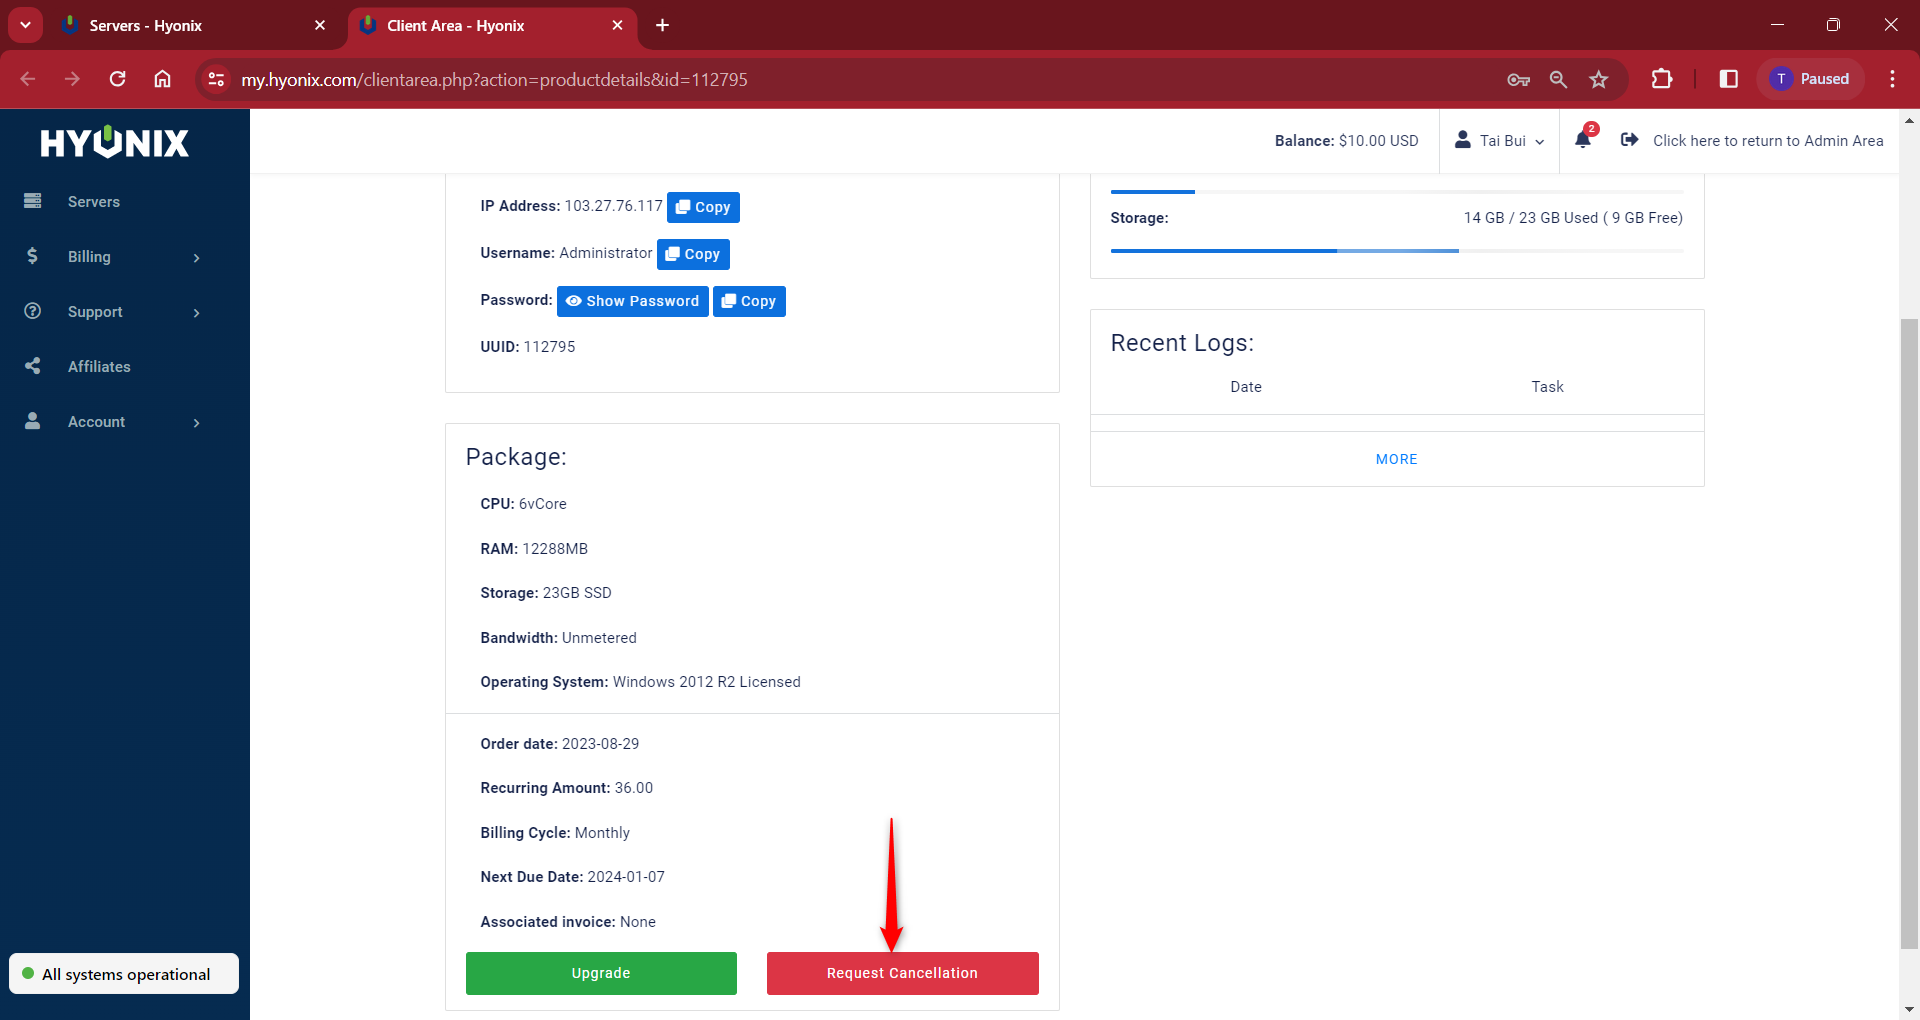Open the browser extensions icon
Image resolution: width=1920 pixels, height=1020 pixels.
coord(1662,79)
